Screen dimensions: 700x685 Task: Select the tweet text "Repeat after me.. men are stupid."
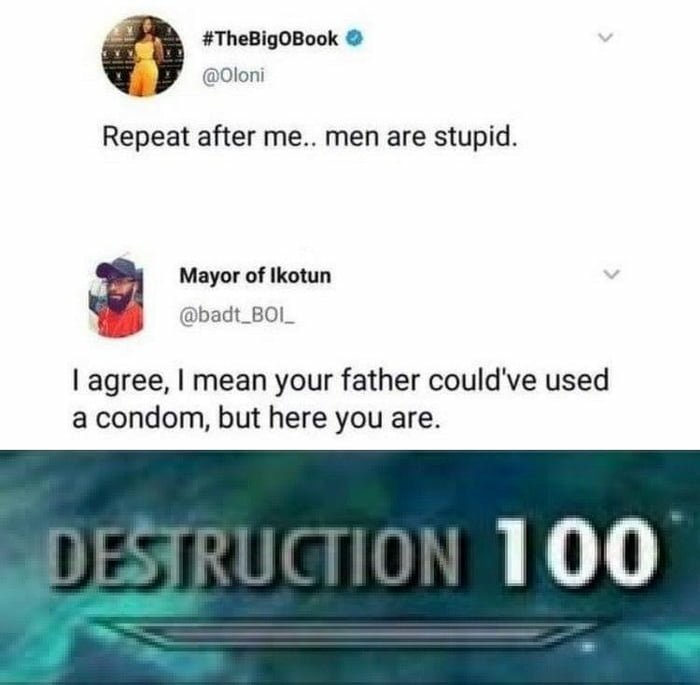click(310, 137)
